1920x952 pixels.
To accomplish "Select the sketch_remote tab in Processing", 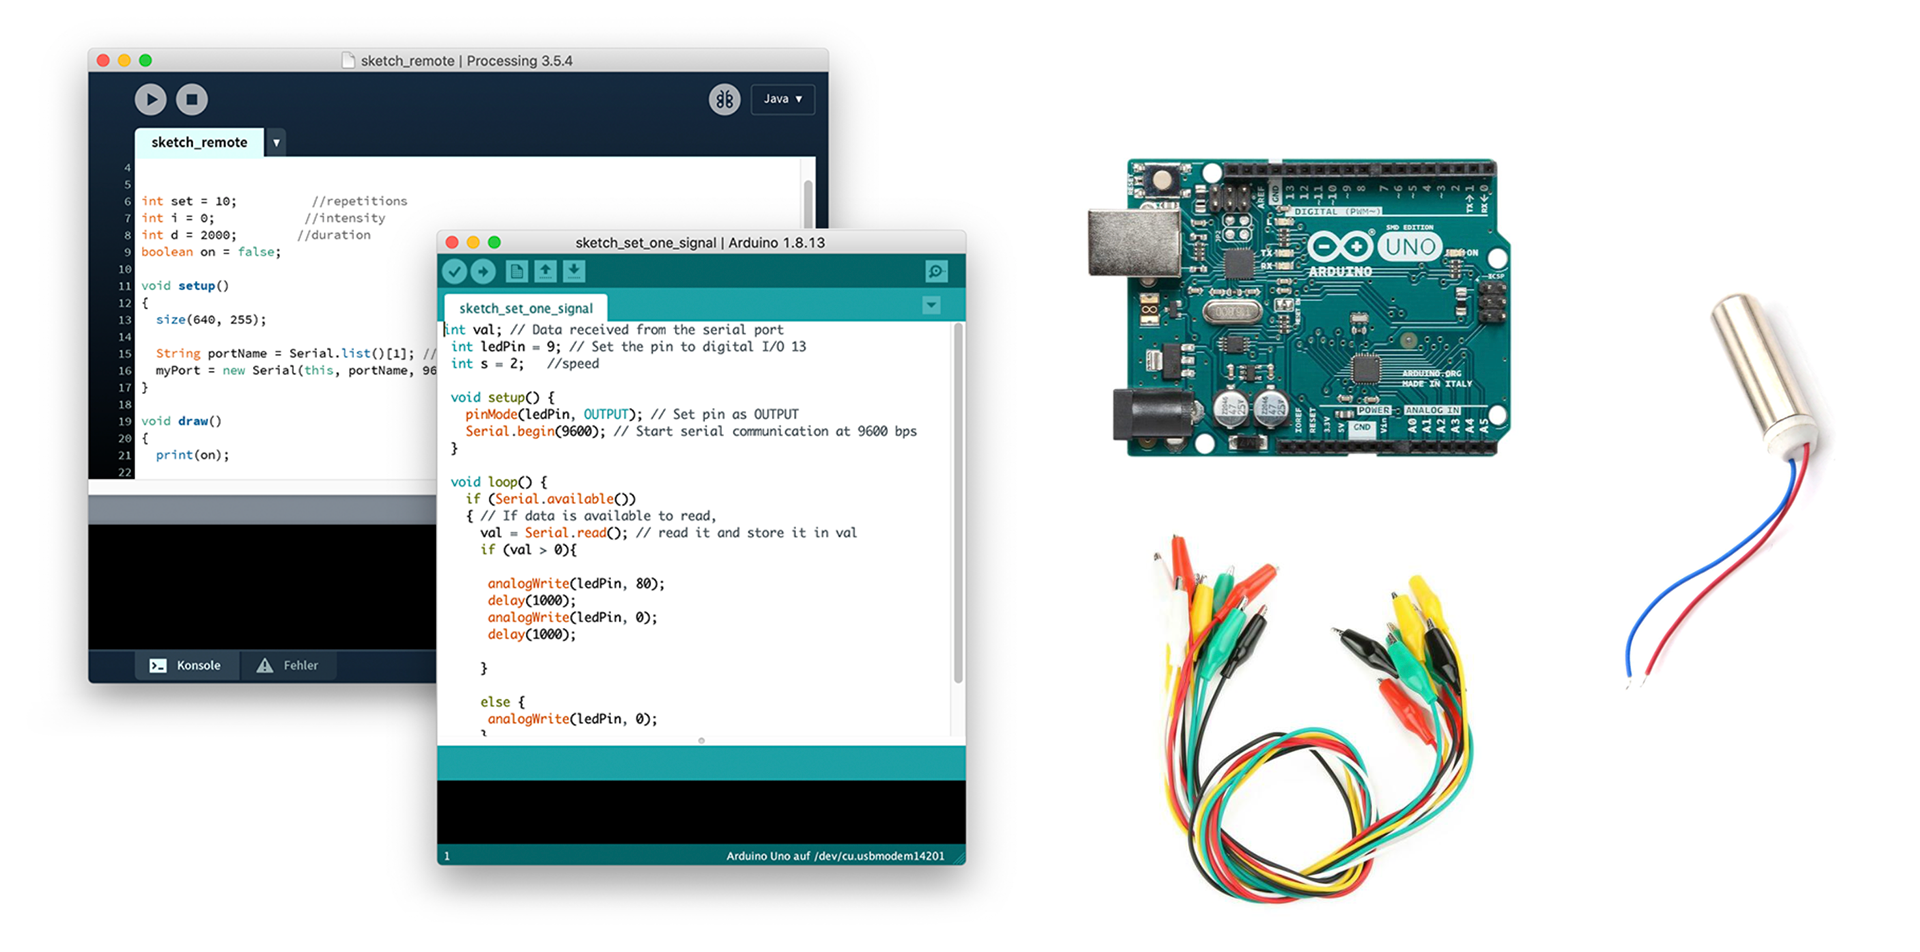I will pos(199,142).
